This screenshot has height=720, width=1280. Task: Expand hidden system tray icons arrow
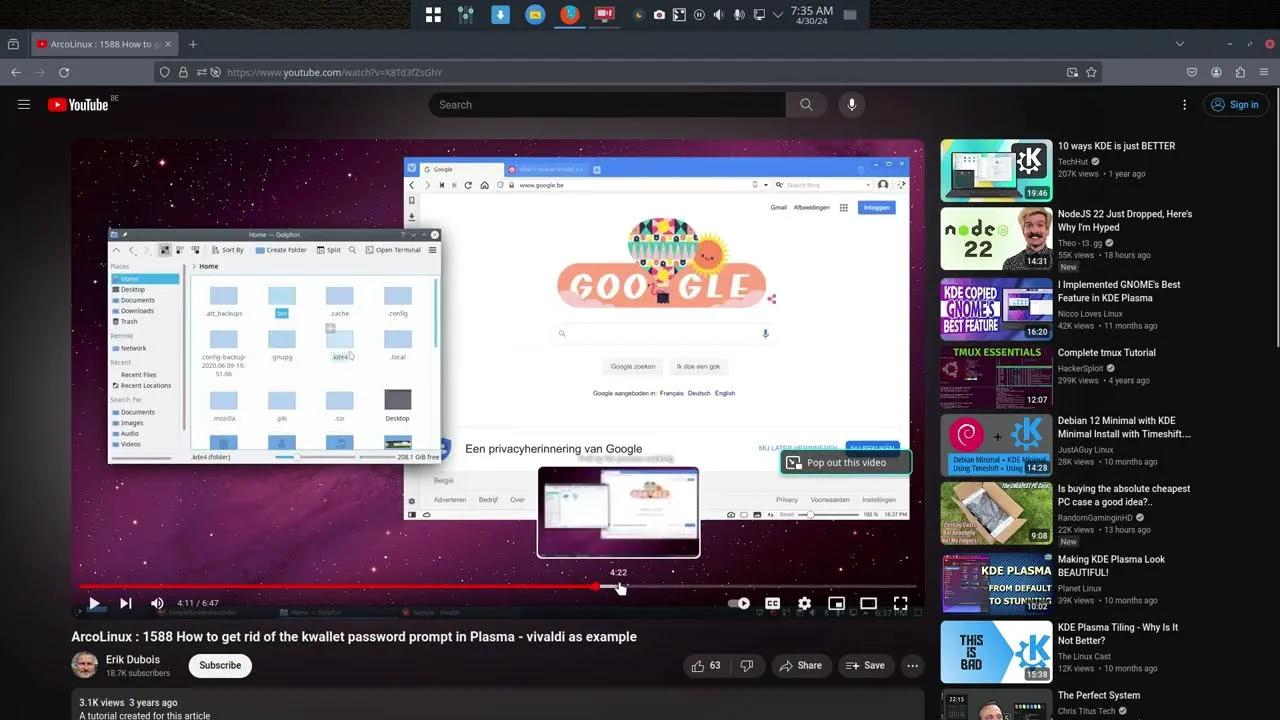point(777,14)
